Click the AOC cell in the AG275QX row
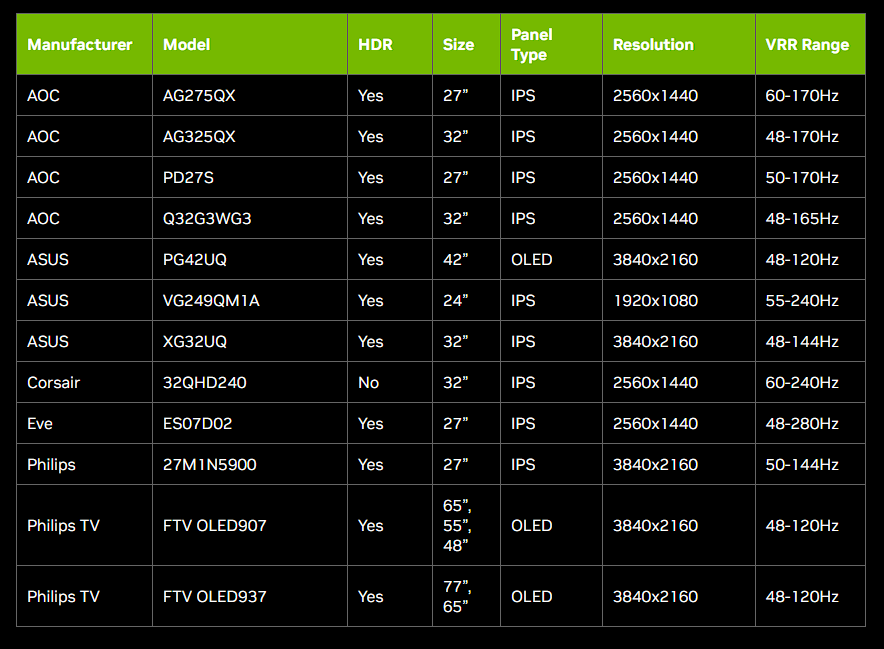This screenshot has height=649, width=884. pyautogui.click(x=85, y=95)
